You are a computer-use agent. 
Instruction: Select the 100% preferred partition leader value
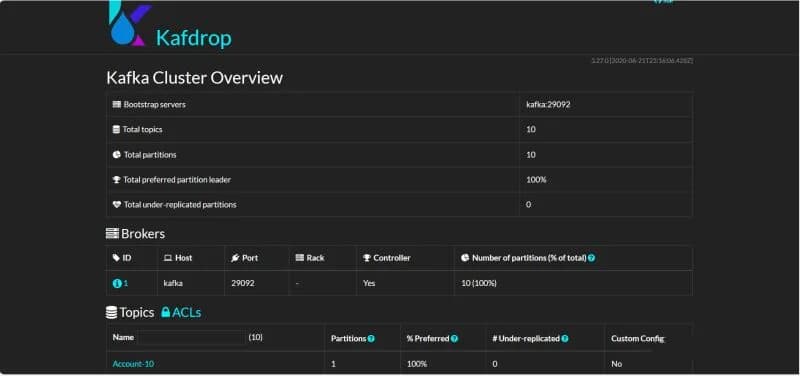coord(536,180)
